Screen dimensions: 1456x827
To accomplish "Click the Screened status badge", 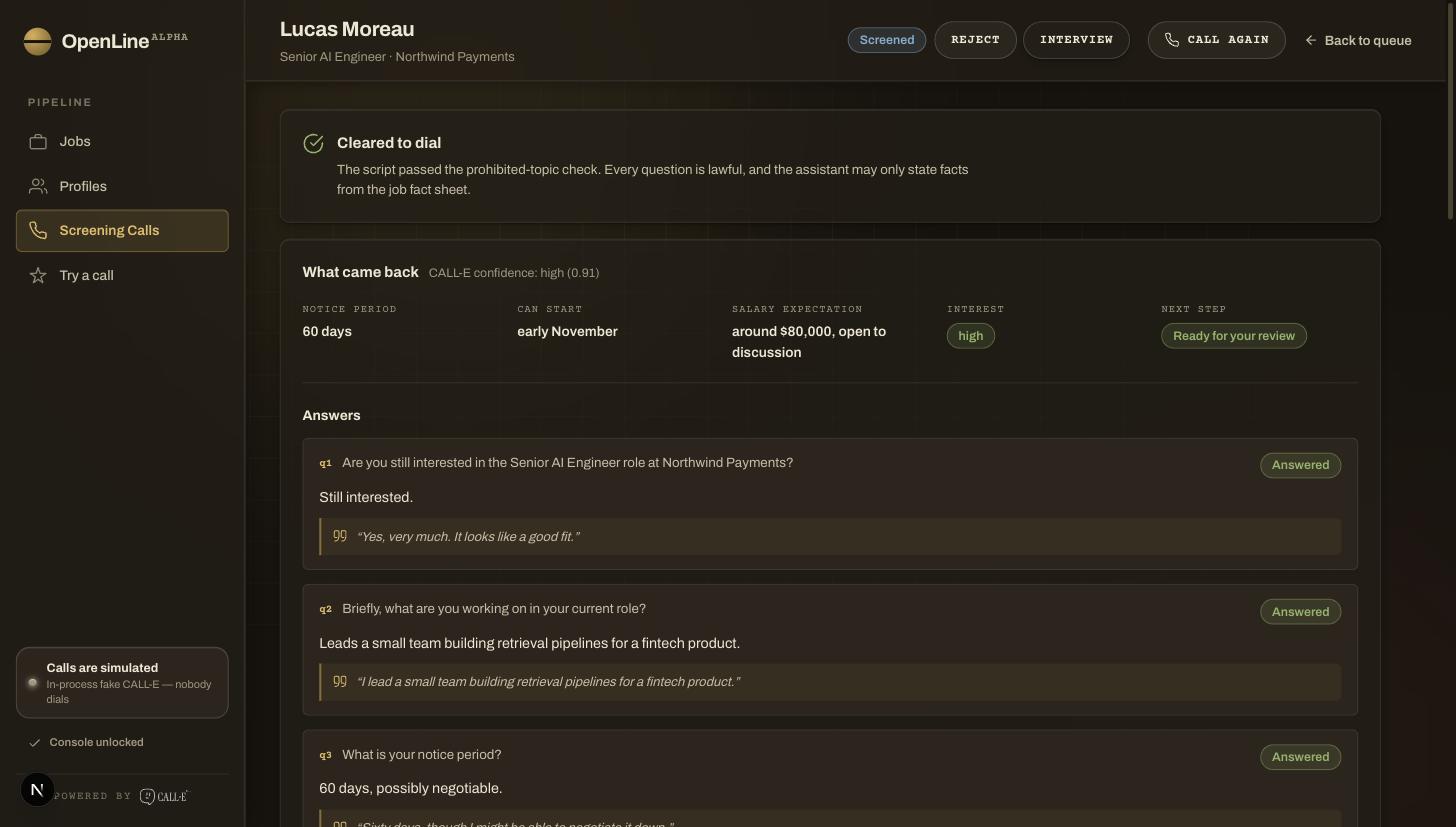I will pos(887,40).
